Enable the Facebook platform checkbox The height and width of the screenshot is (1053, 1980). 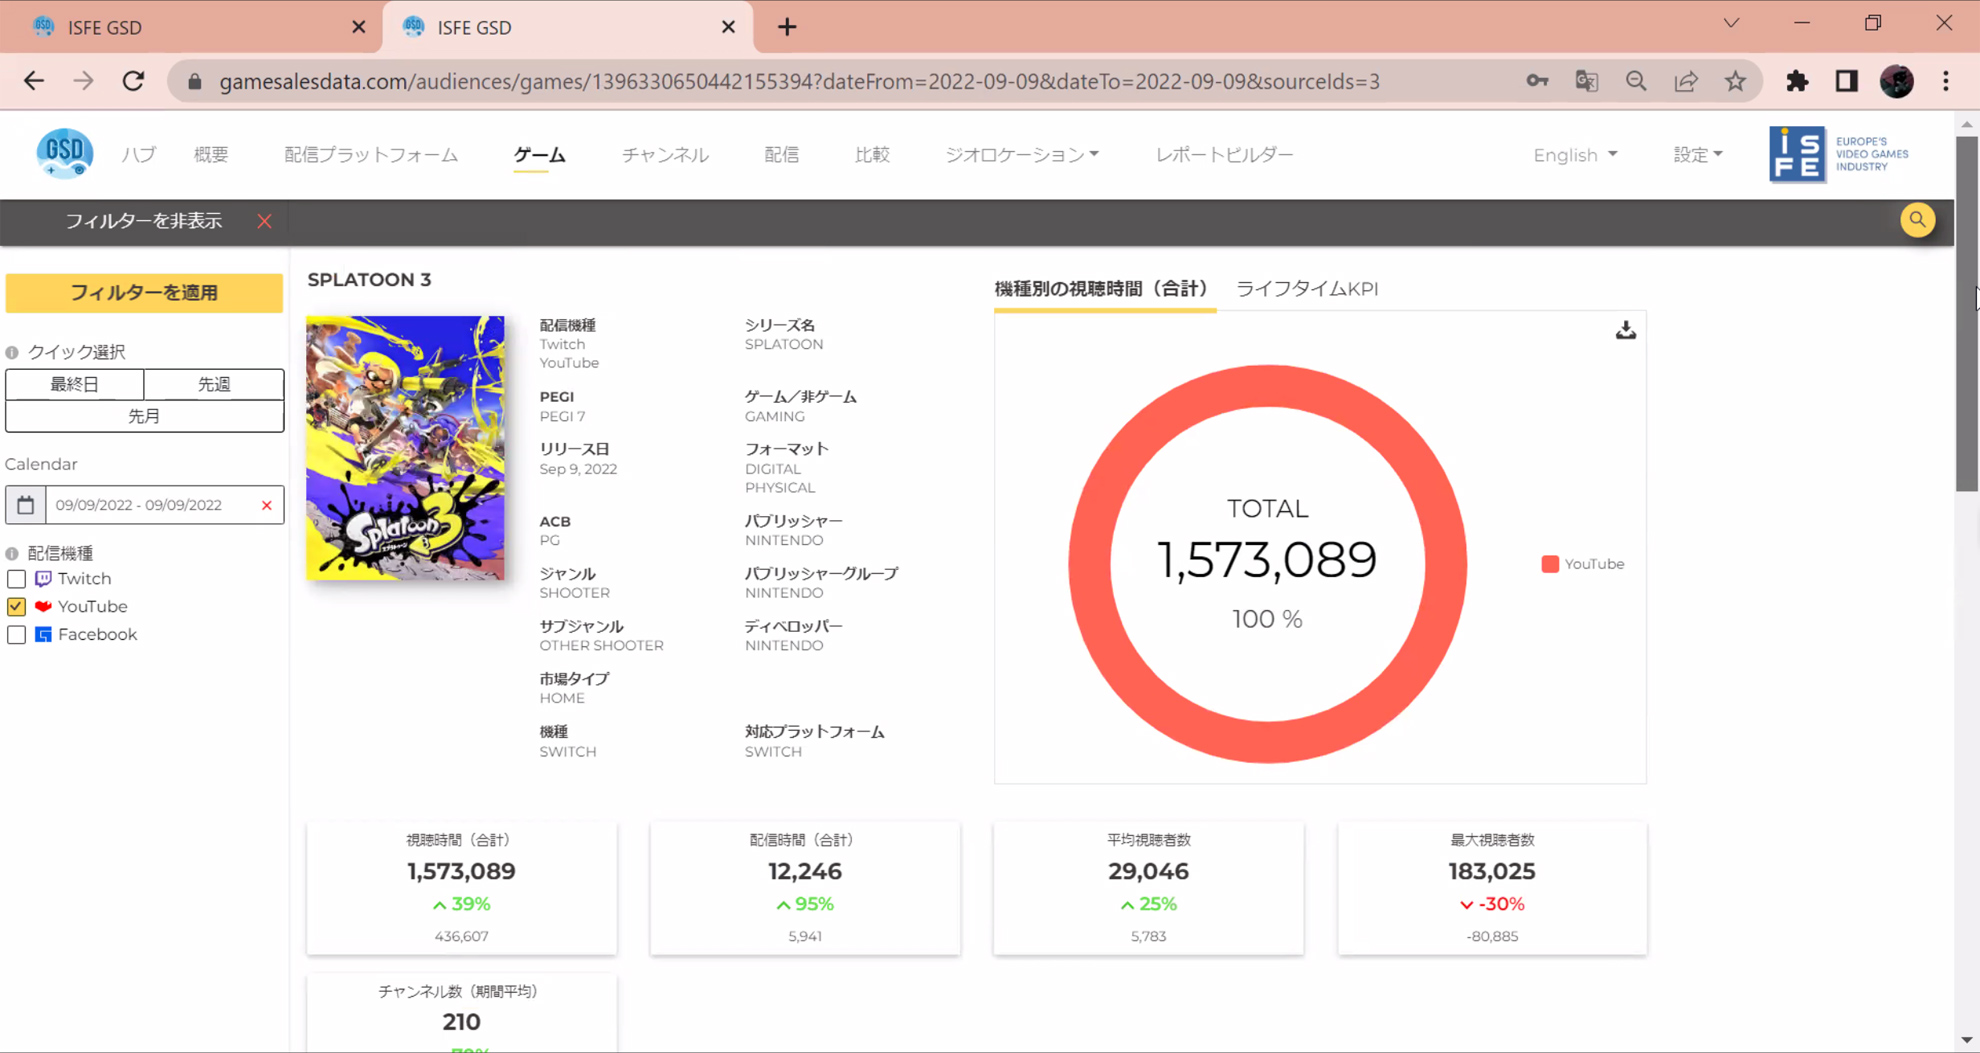click(16, 635)
